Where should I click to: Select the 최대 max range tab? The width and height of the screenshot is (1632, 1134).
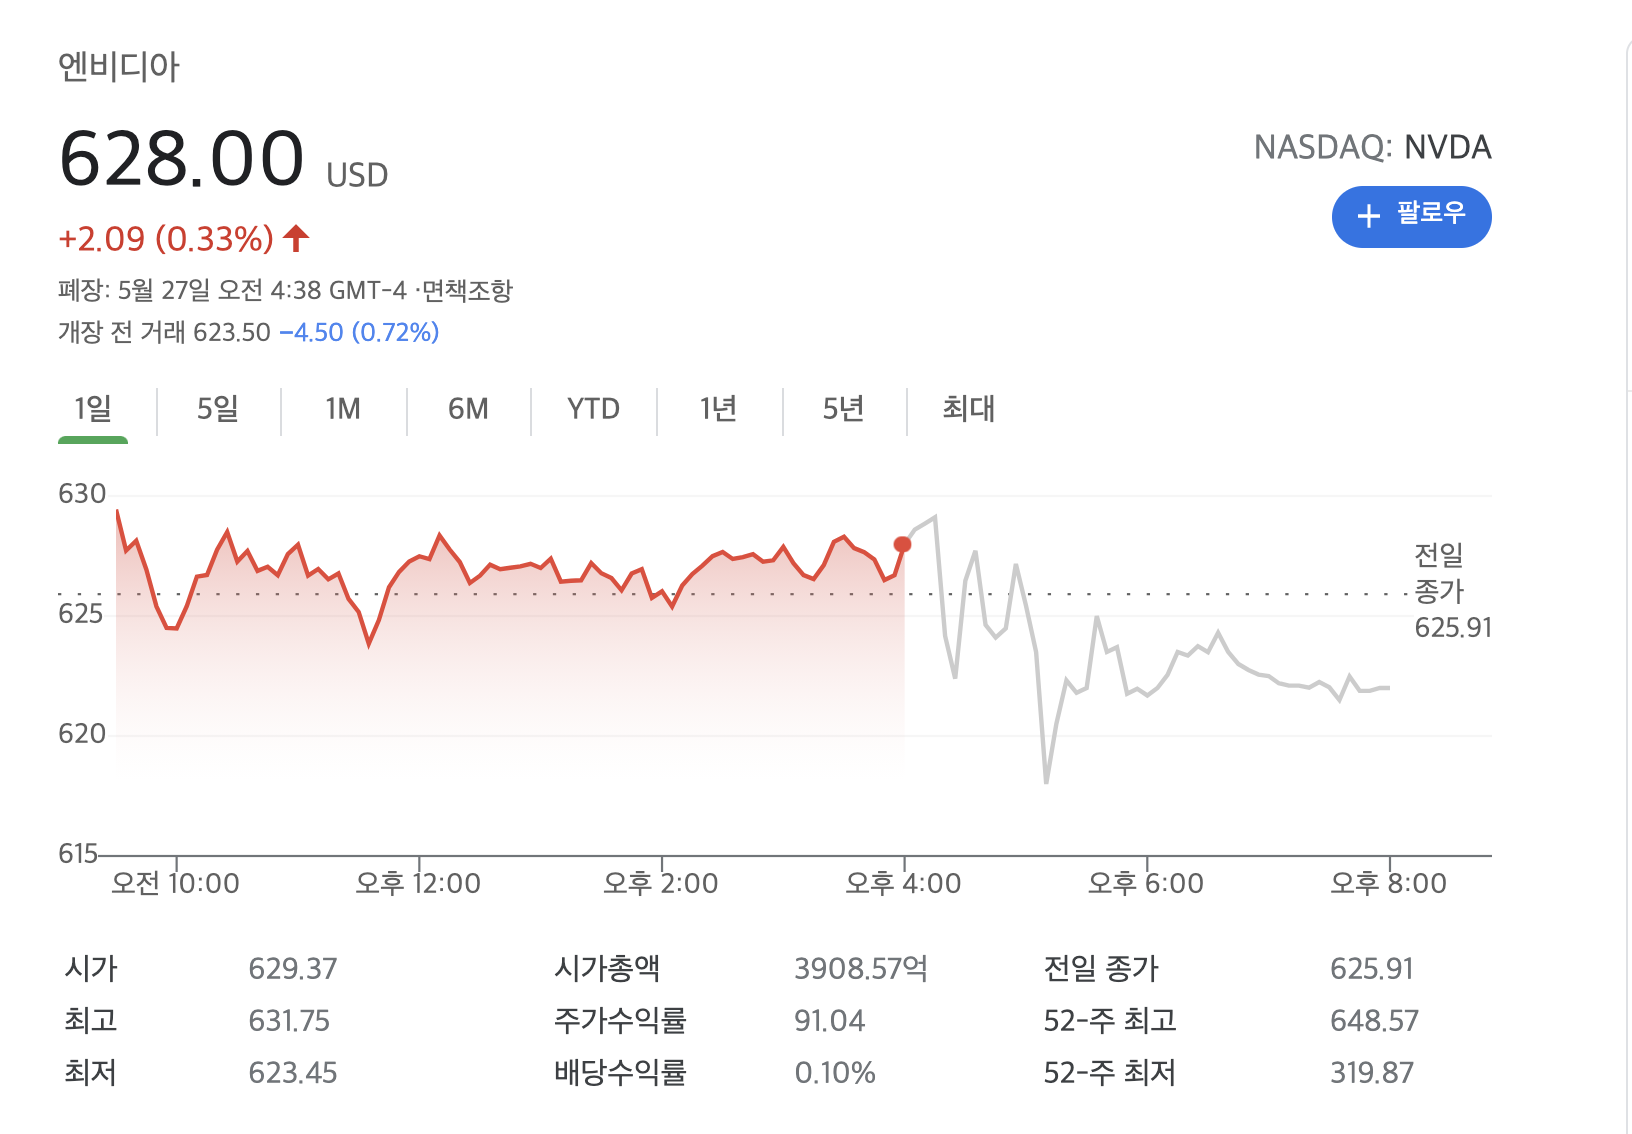click(x=968, y=409)
